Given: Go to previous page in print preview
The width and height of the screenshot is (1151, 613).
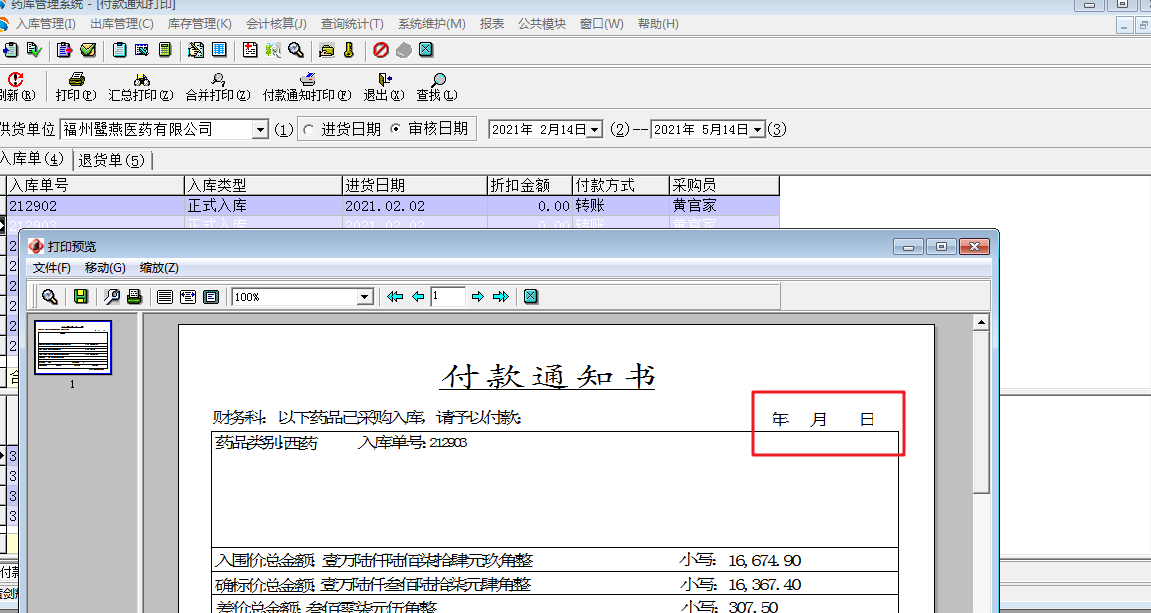Looking at the screenshot, I should tap(418, 297).
